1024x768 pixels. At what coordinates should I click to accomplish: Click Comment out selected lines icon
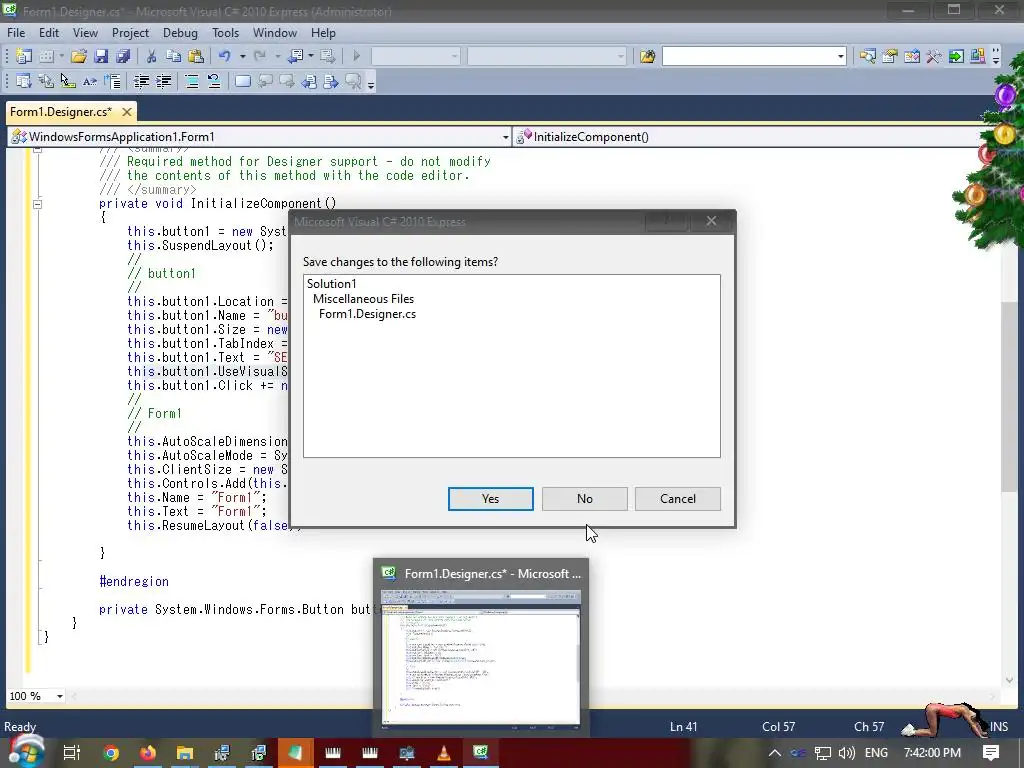[192, 82]
